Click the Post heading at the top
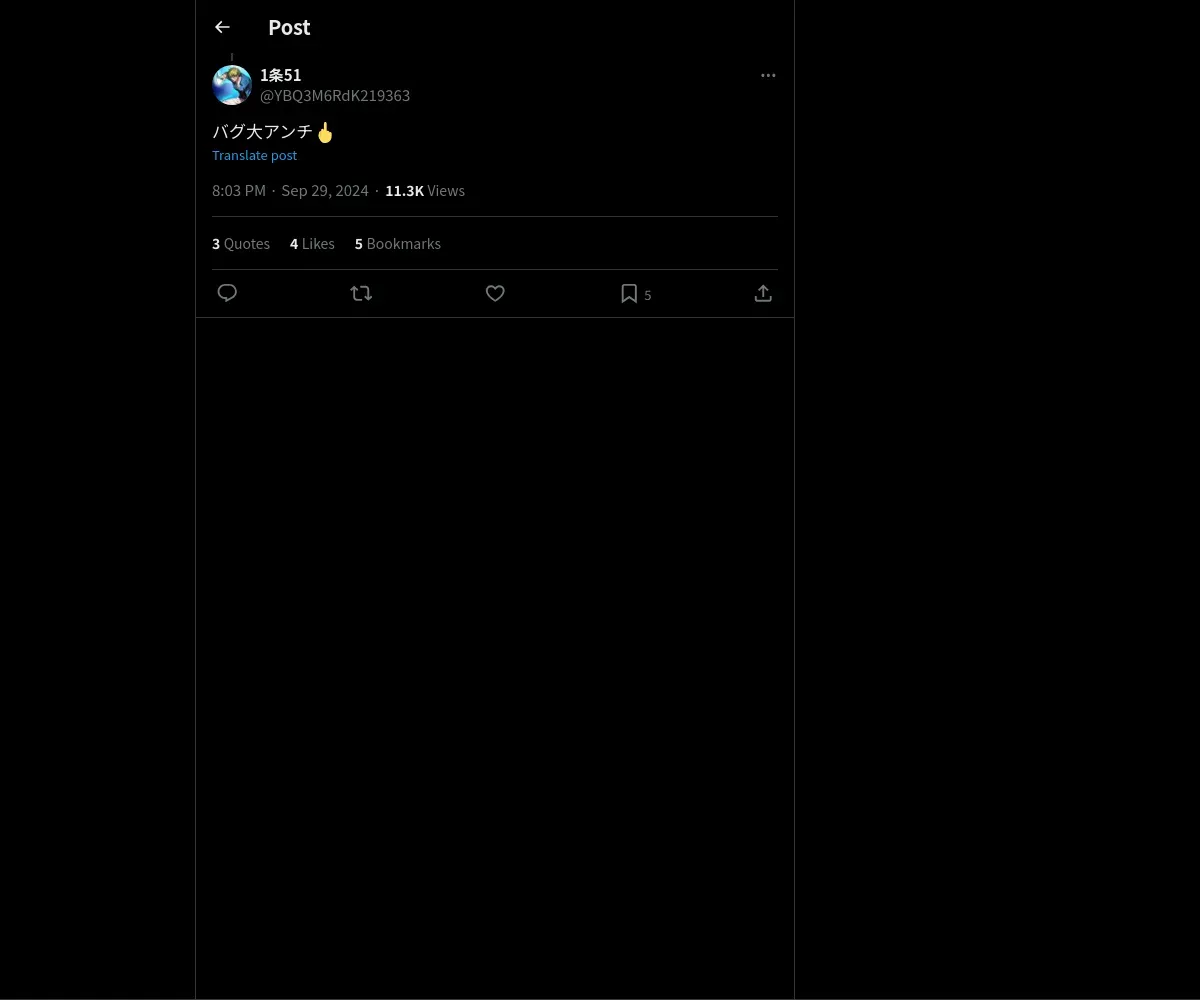The image size is (1200, 1000). click(x=289, y=27)
